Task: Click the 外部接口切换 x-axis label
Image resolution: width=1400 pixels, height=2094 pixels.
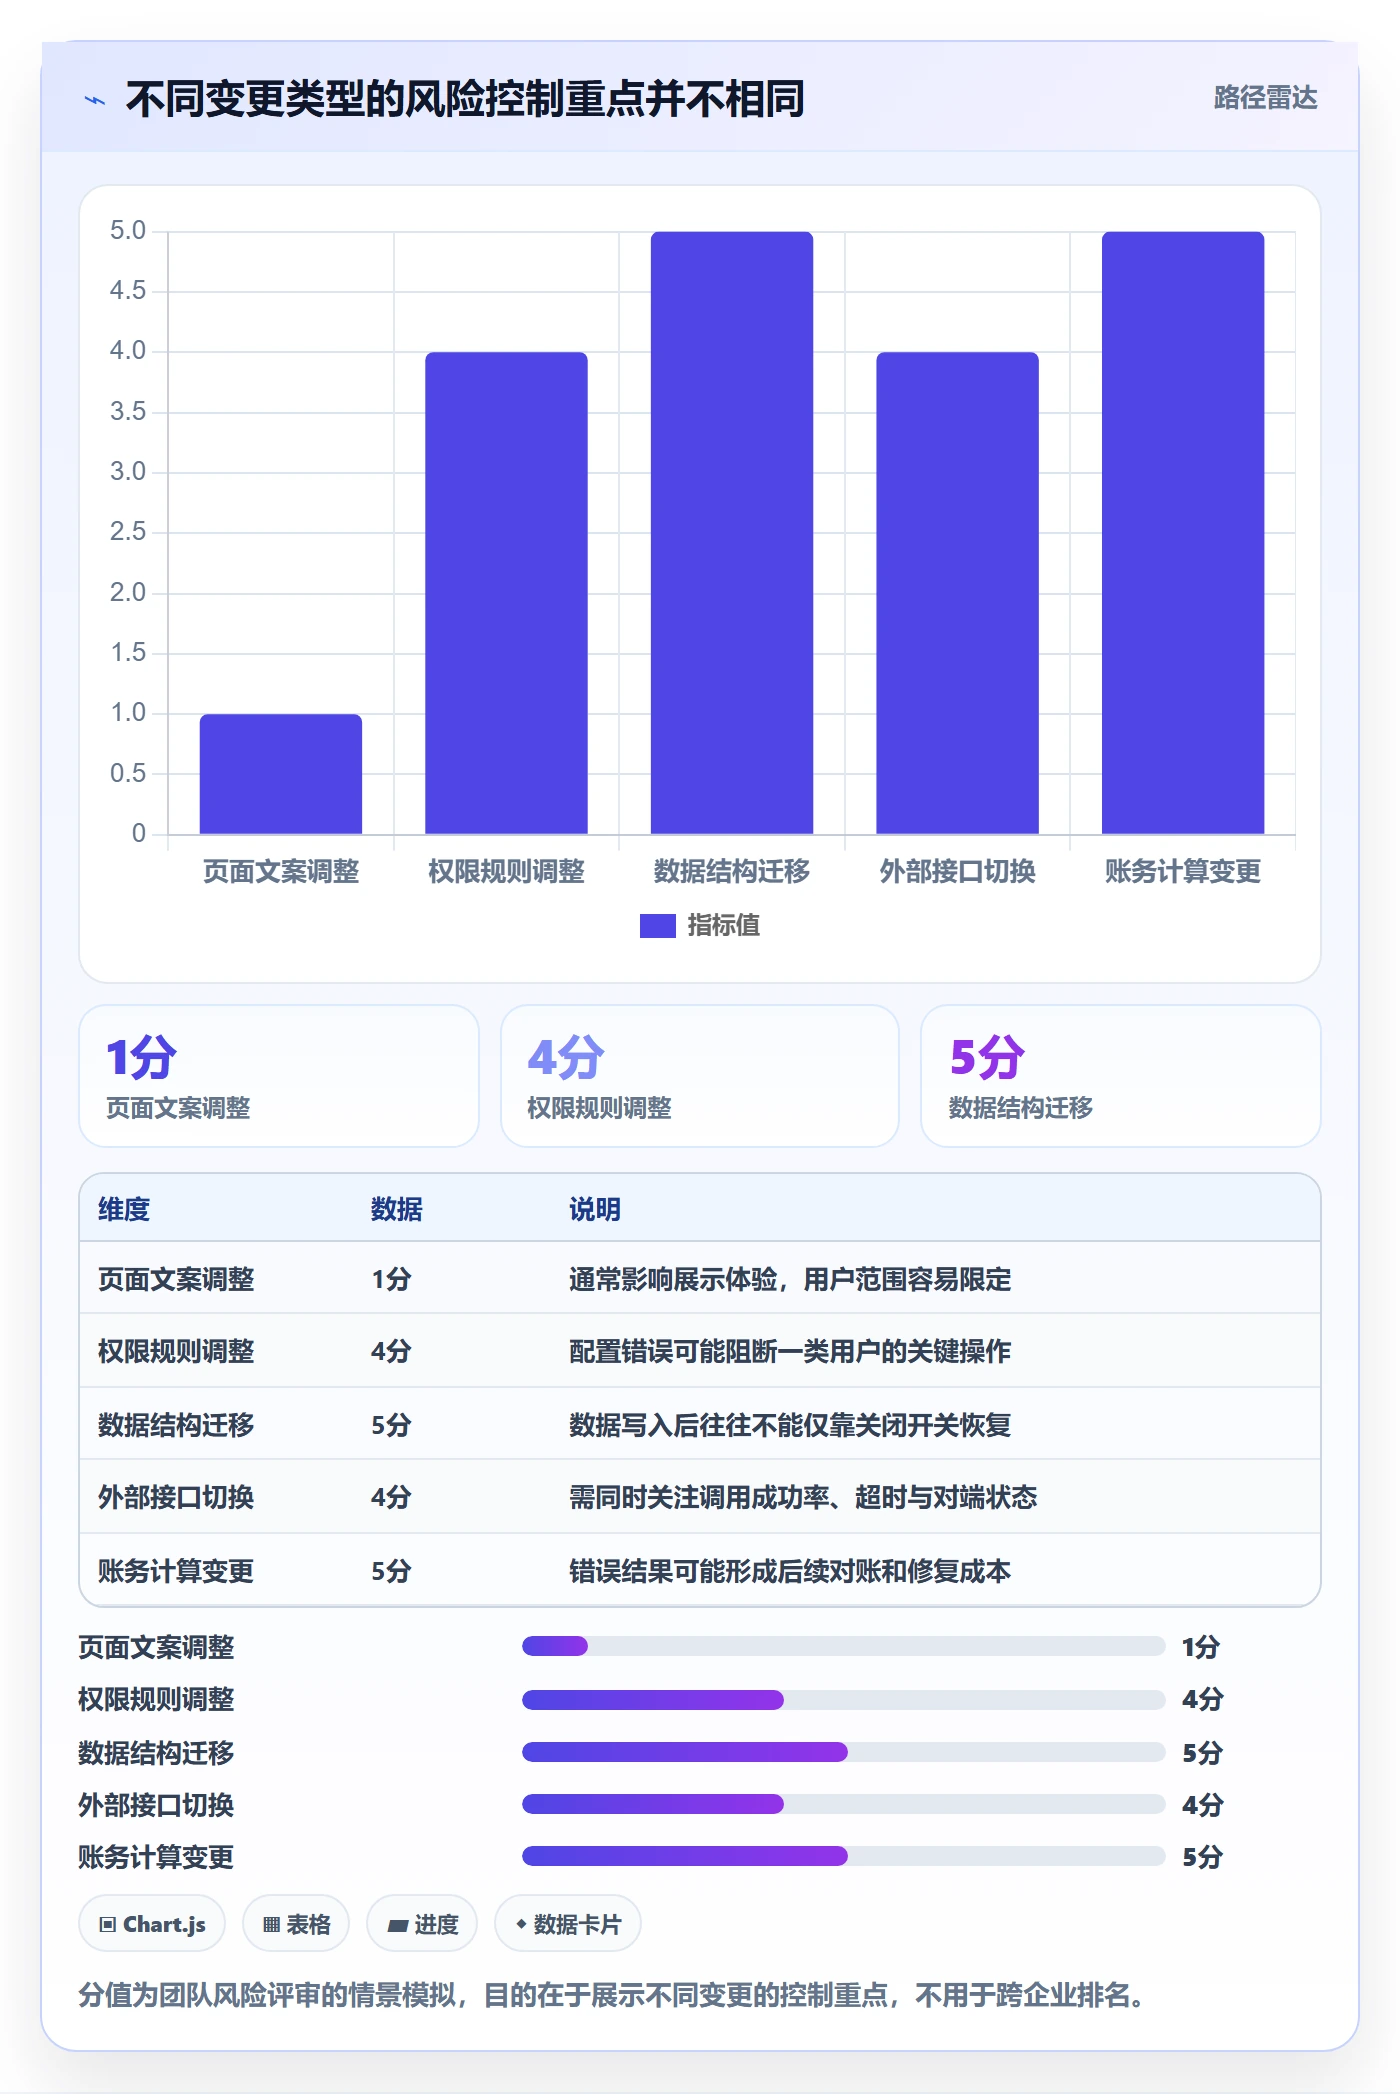Action: pos(958,872)
